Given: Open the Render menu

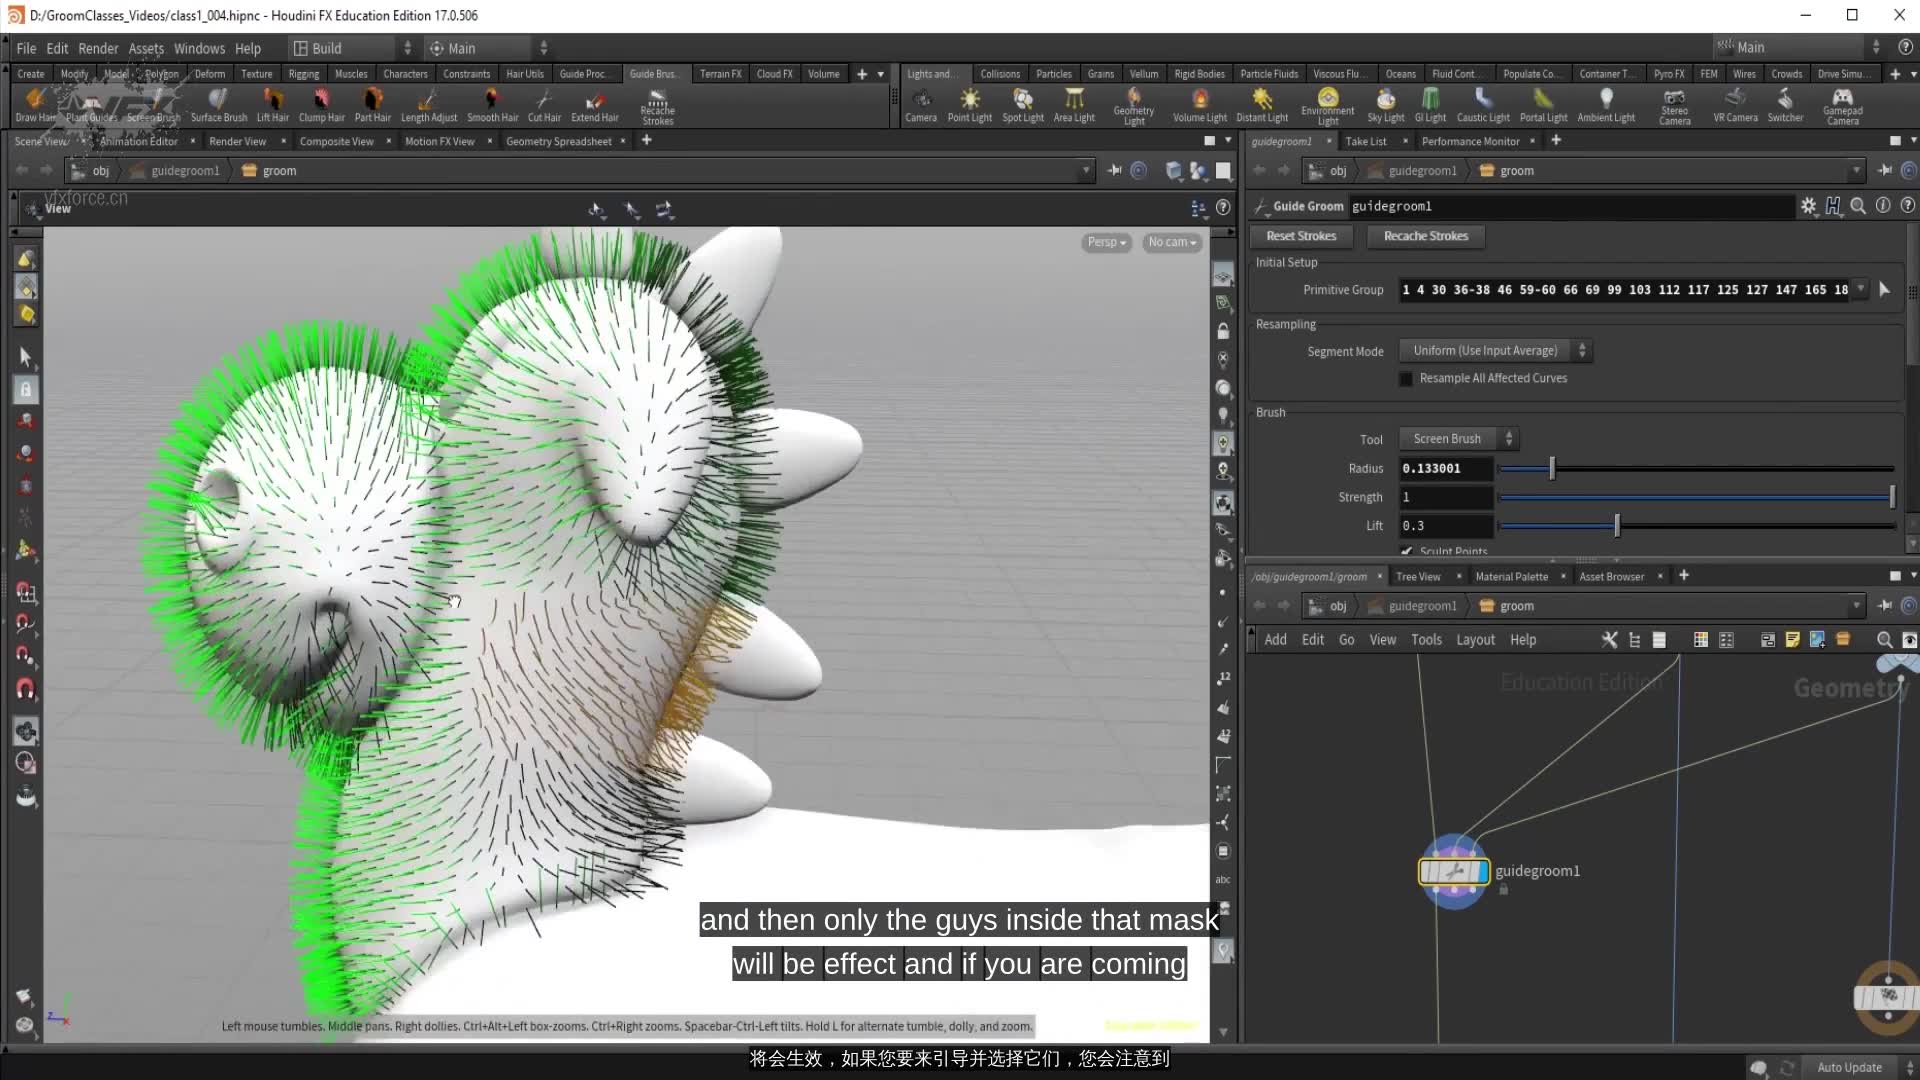Looking at the screenshot, I should point(98,48).
